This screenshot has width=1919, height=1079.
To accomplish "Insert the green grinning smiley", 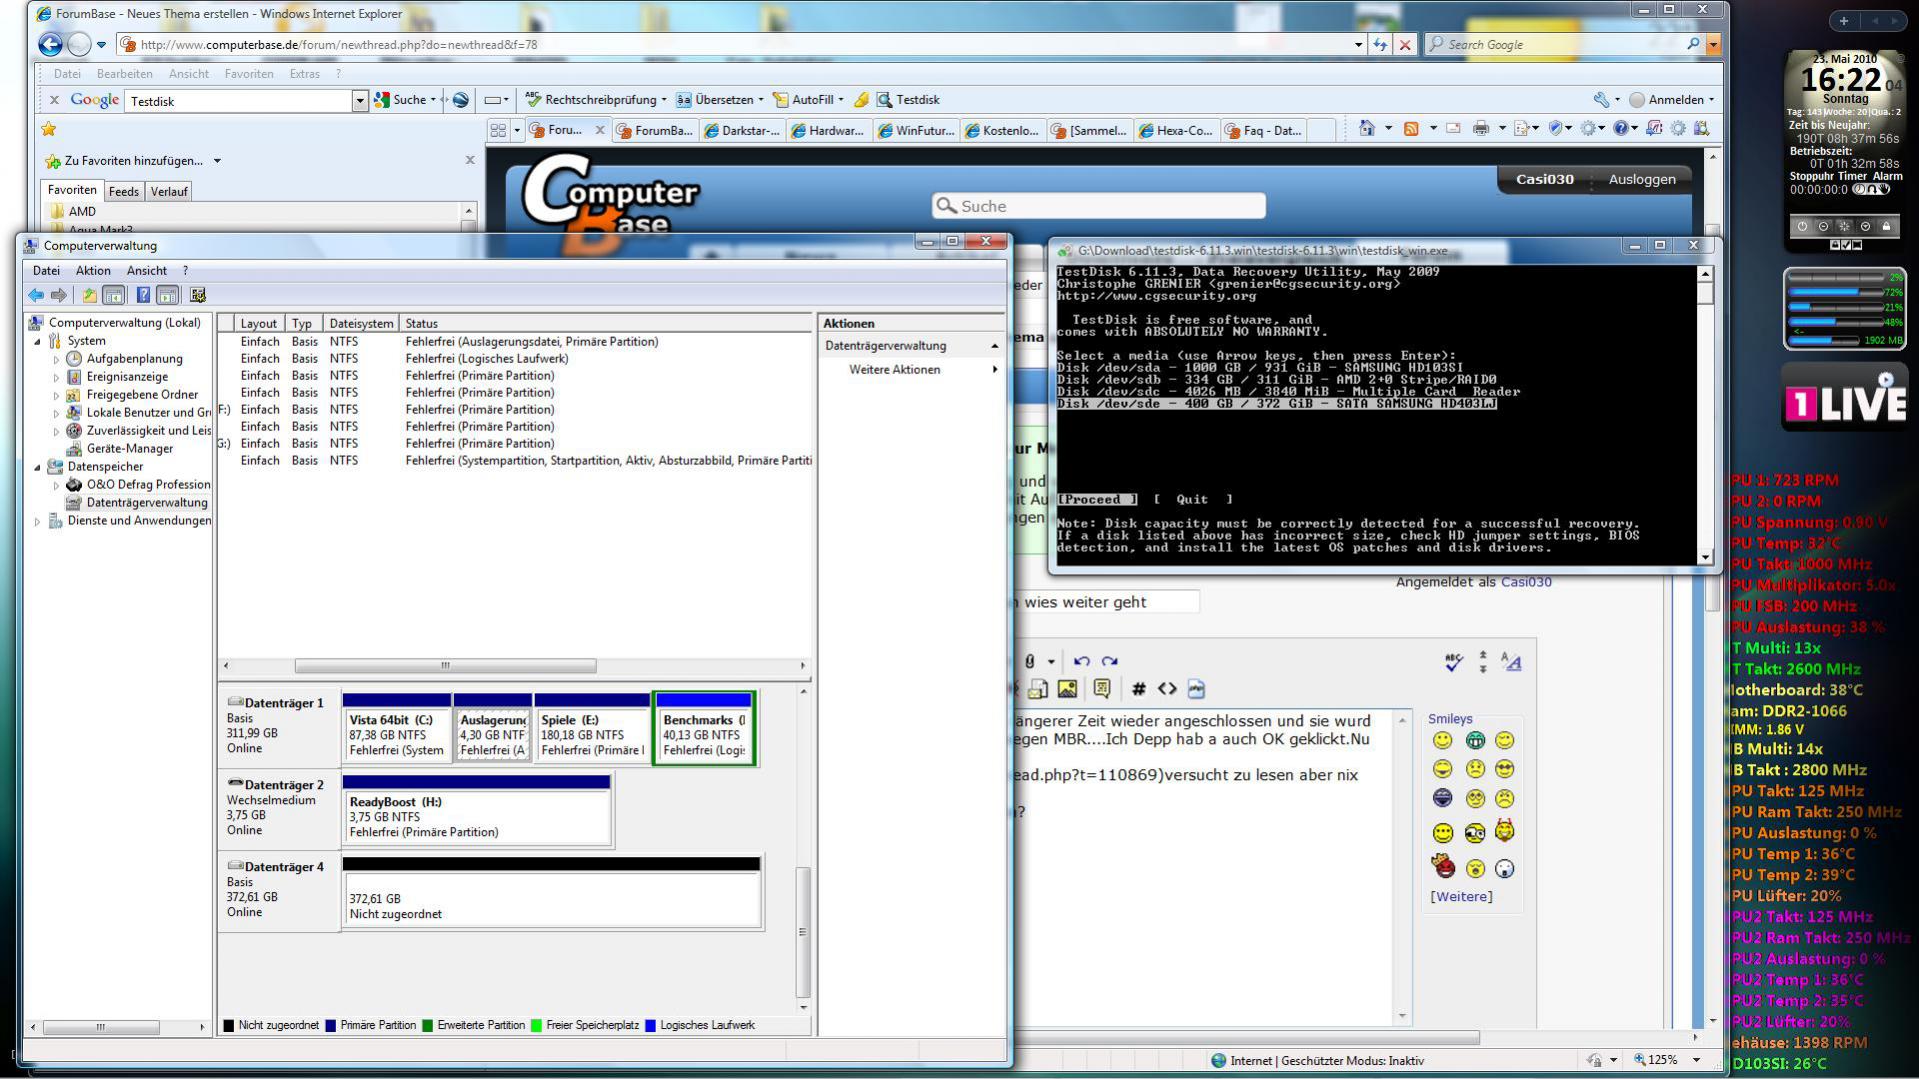I will 1475,741.
